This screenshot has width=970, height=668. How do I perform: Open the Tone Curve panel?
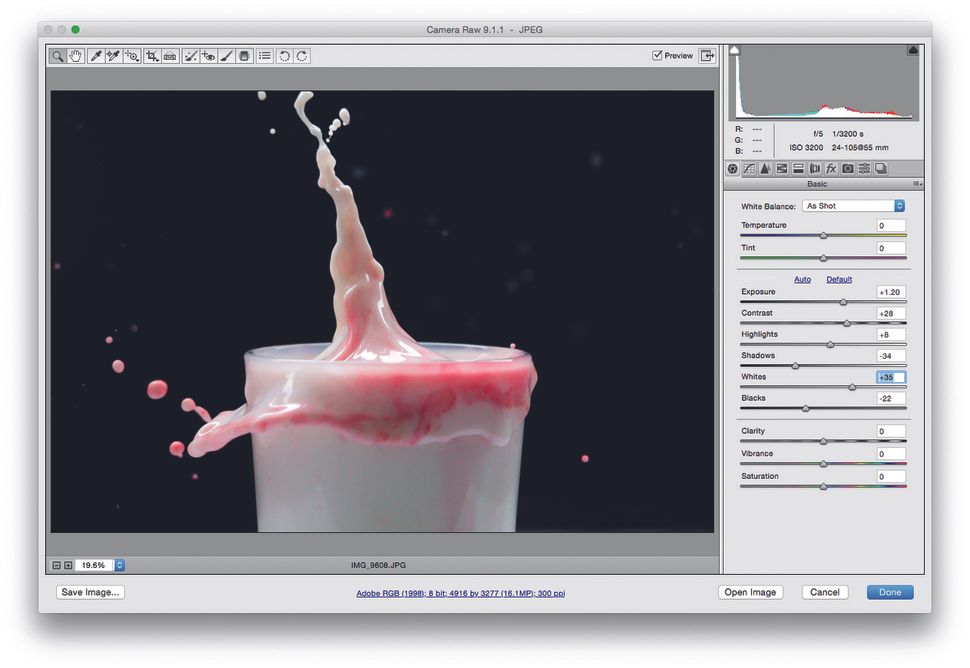[x=750, y=168]
